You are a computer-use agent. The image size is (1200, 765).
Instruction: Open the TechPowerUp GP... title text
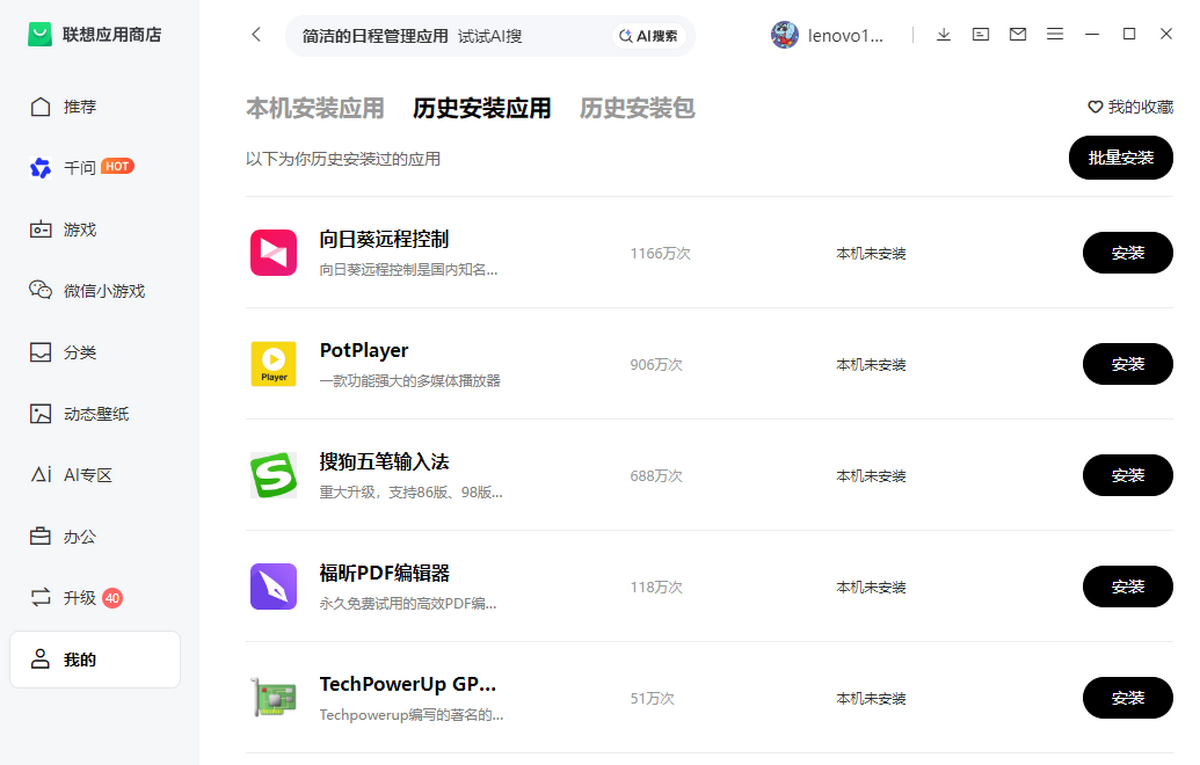click(x=408, y=684)
